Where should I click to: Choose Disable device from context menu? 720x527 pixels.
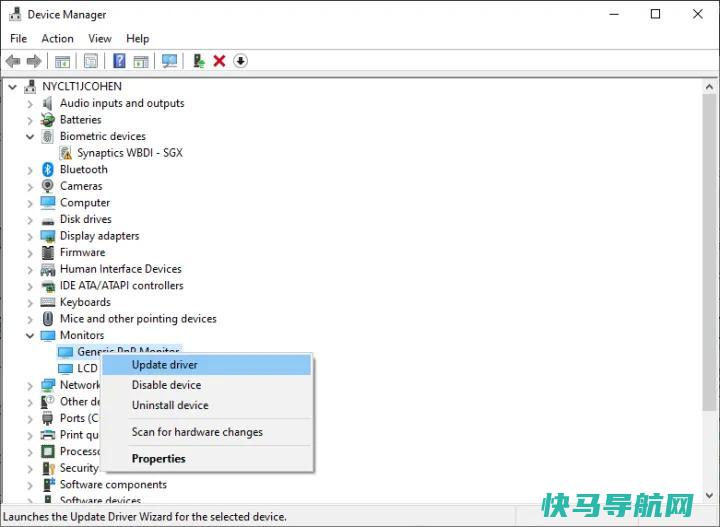click(207, 385)
